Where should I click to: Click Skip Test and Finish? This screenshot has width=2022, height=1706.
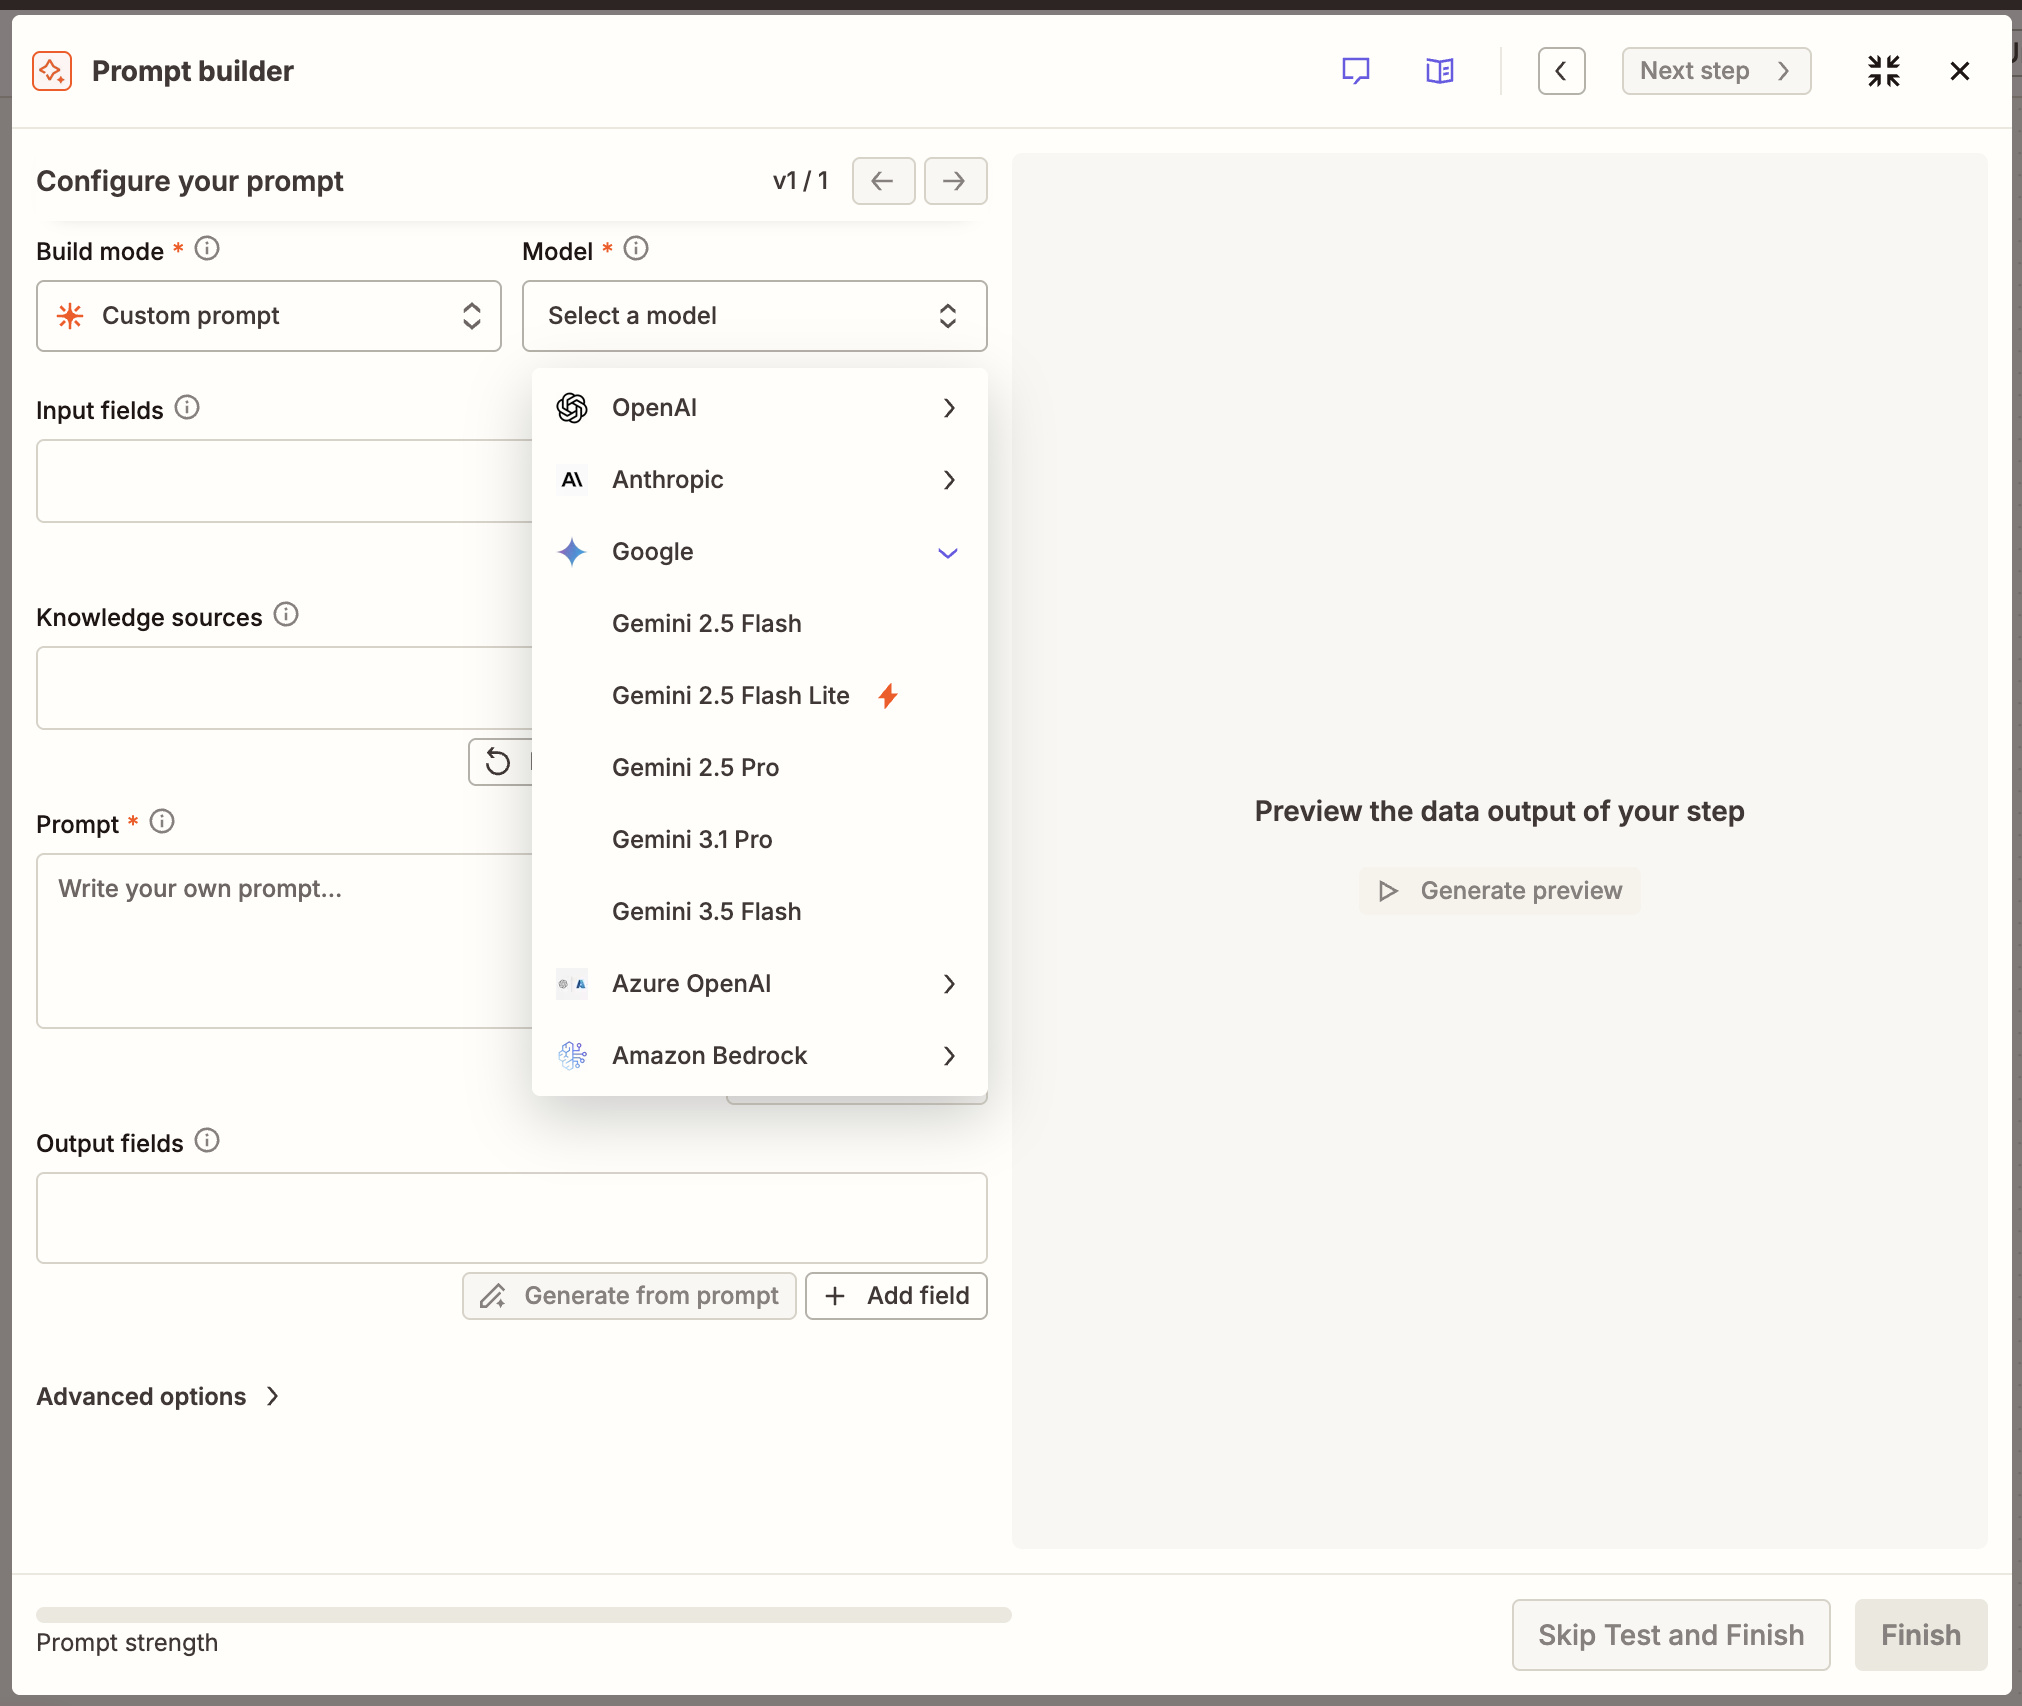click(1671, 1635)
